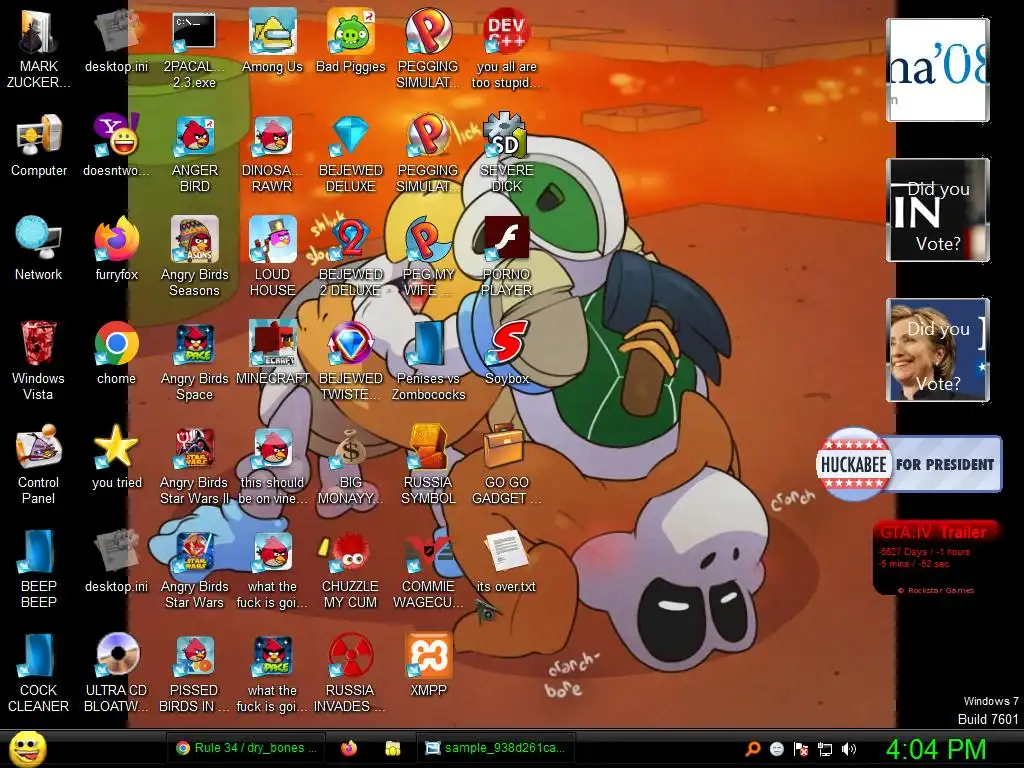Click the ha'08 sidebar gadget
The width and height of the screenshot is (1024, 768).
[938, 70]
